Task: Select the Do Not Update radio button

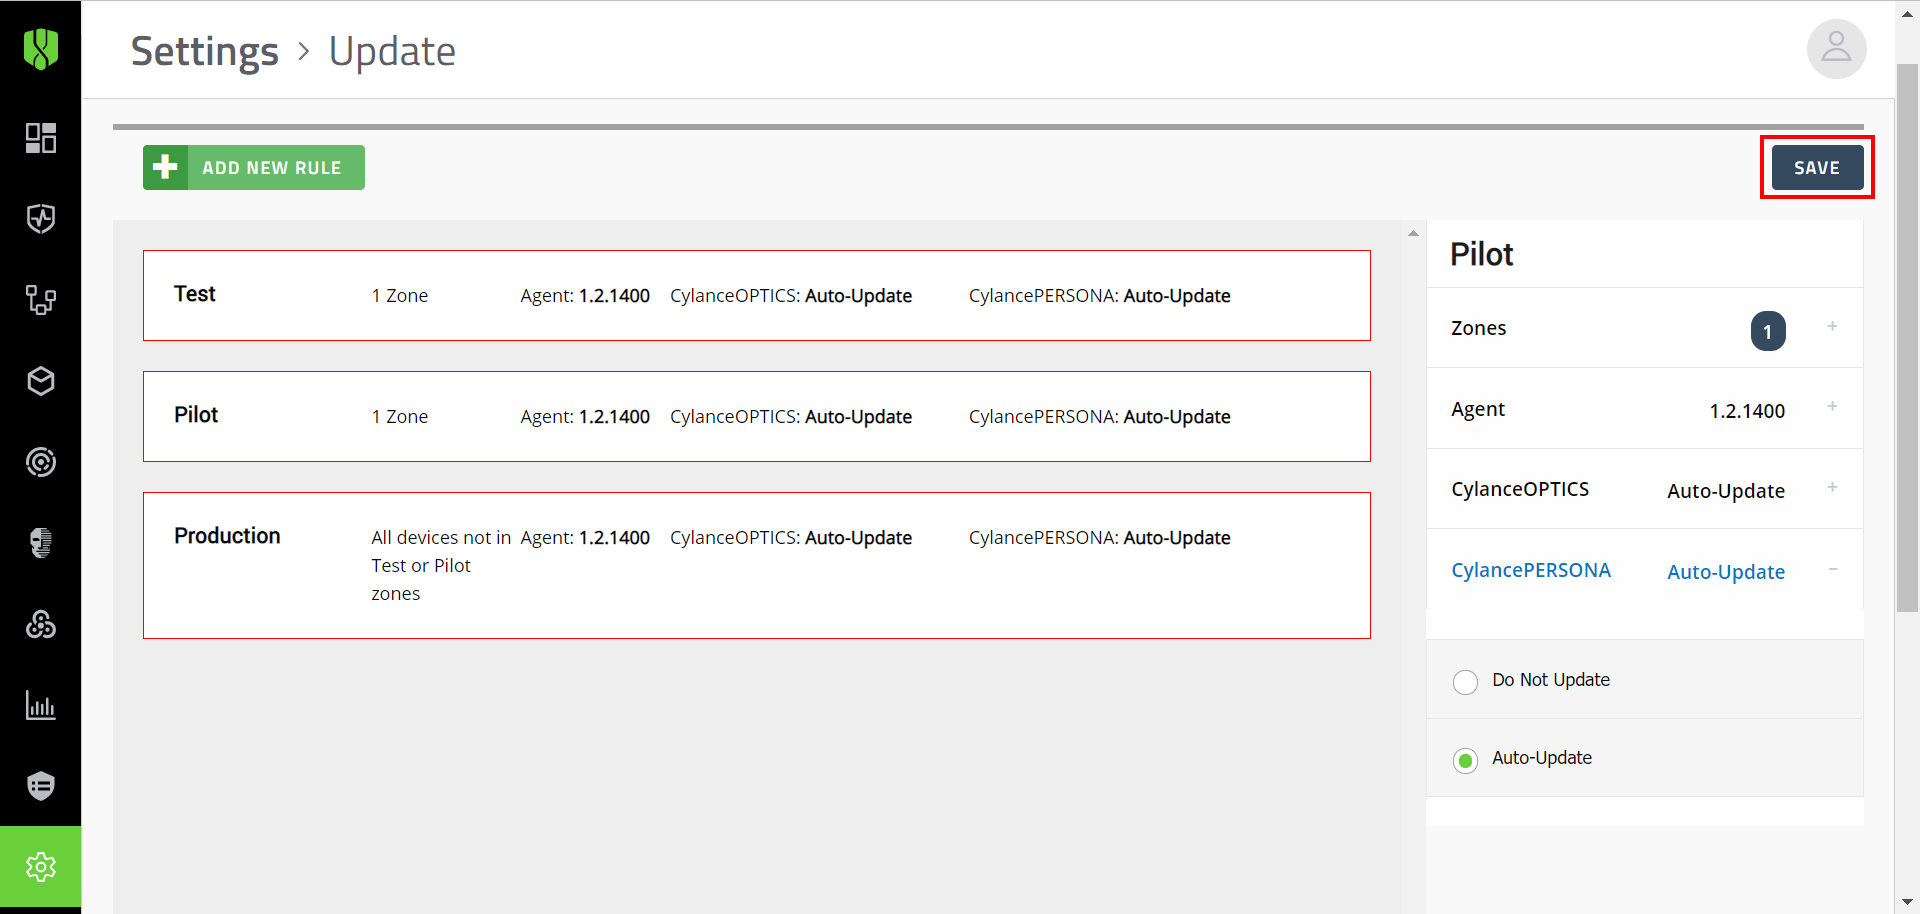Action: coord(1465,682)
